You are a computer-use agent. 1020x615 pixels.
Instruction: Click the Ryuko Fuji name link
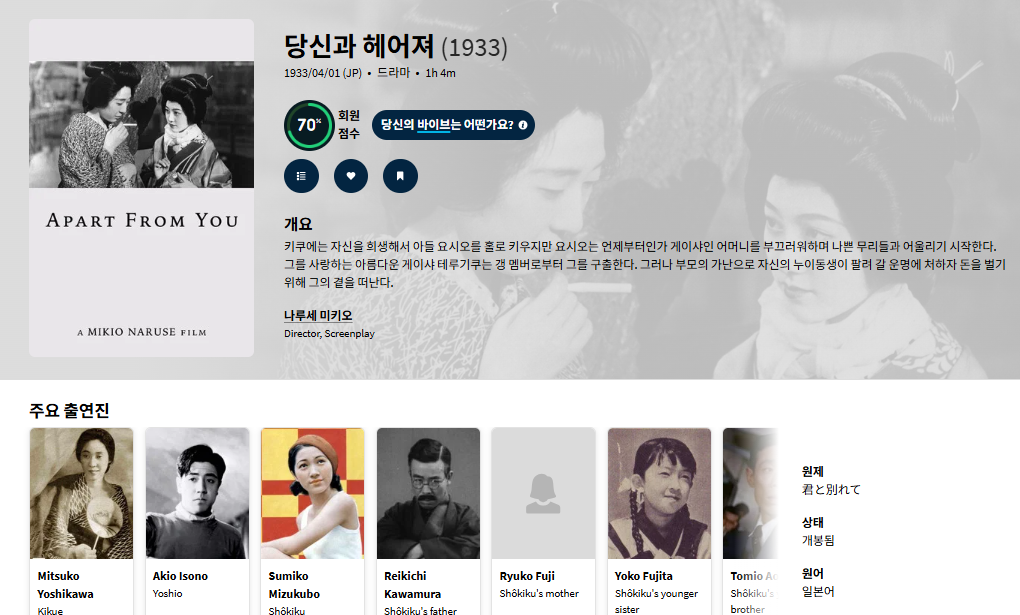point(527,576)
